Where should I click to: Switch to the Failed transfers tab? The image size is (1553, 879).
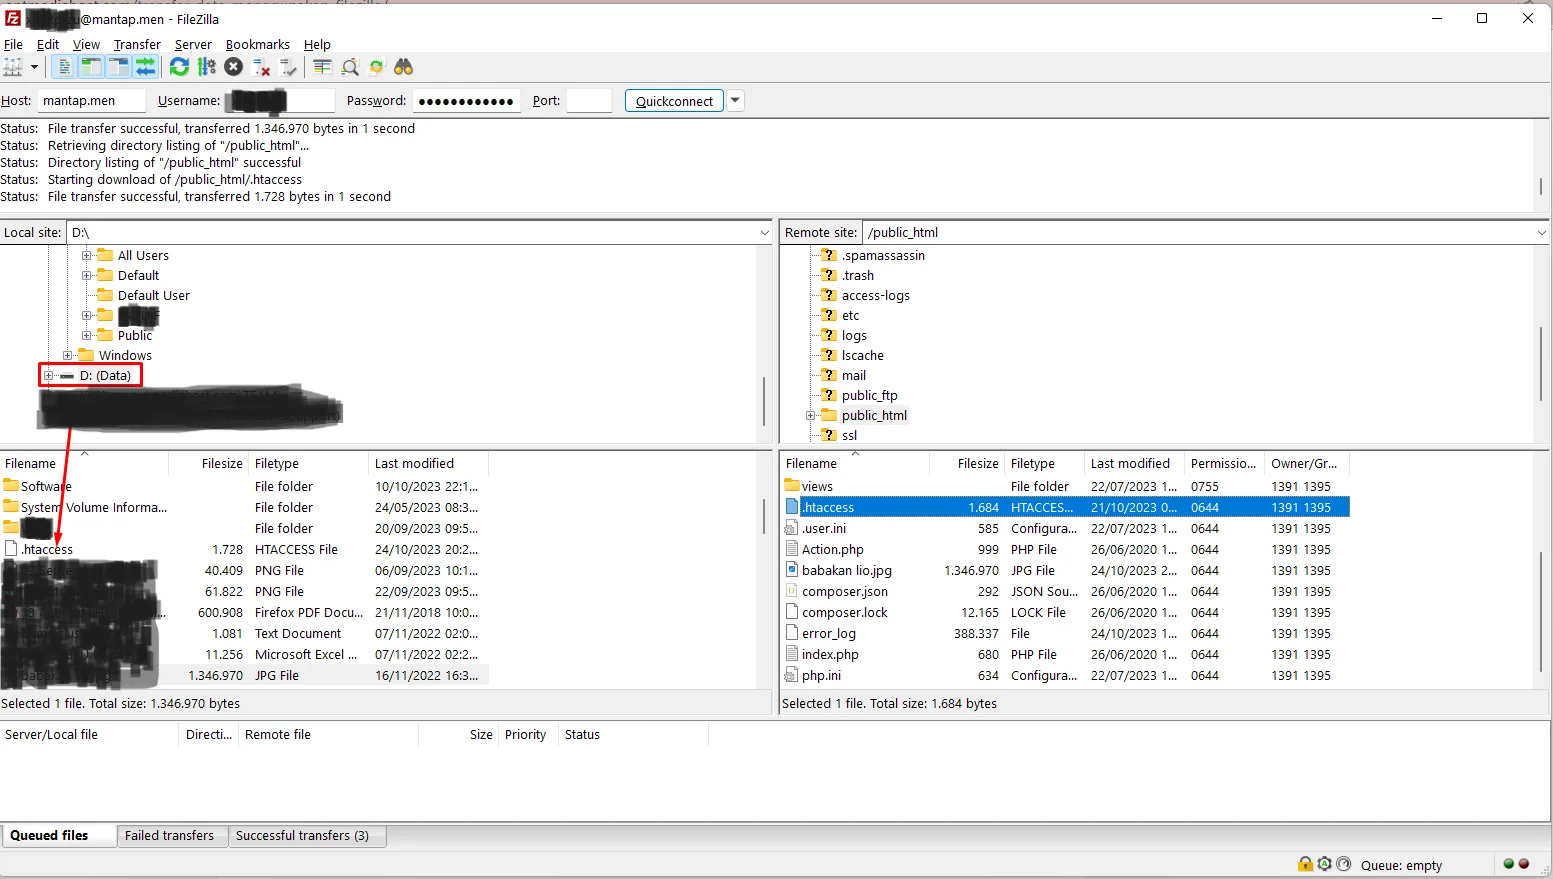169,836
